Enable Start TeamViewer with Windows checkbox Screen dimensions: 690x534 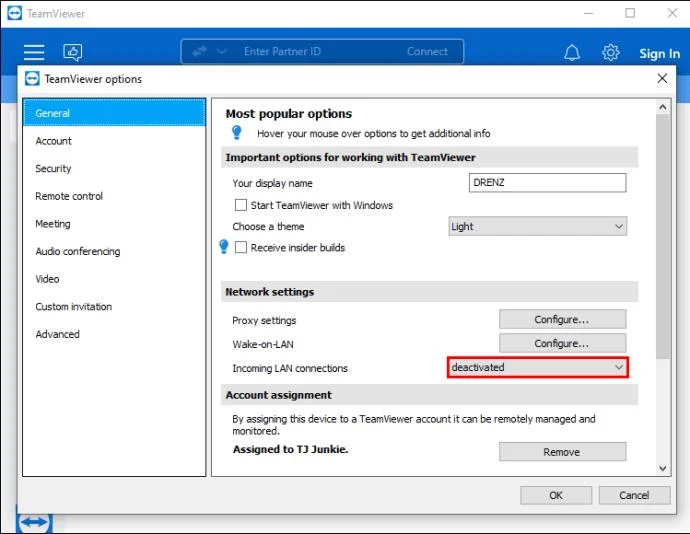tap(241, 205)
